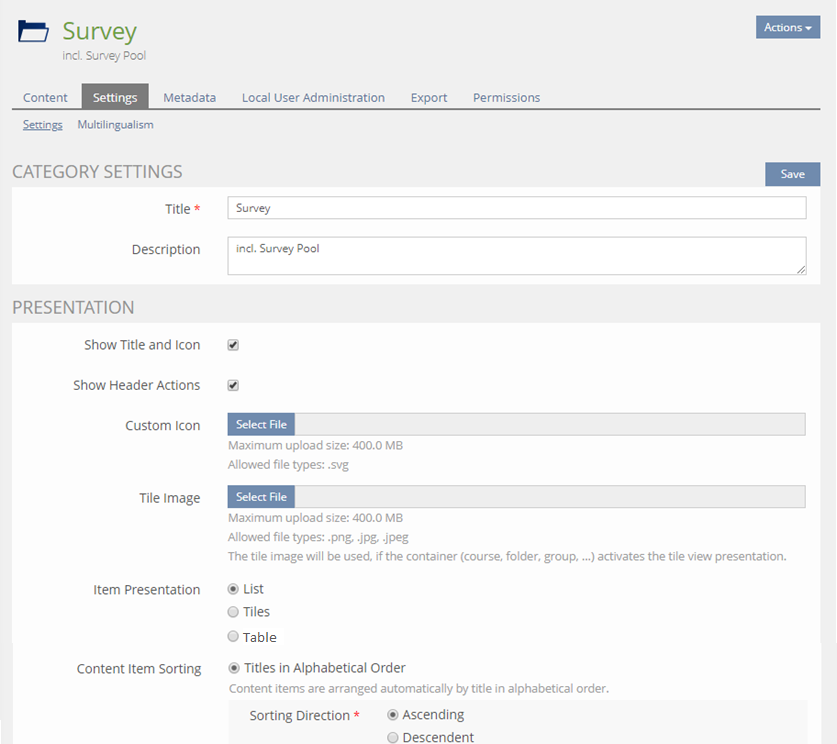The width and height of the screenshot is (837, 744).
Task: Open the Export tab
Action: 429,97
